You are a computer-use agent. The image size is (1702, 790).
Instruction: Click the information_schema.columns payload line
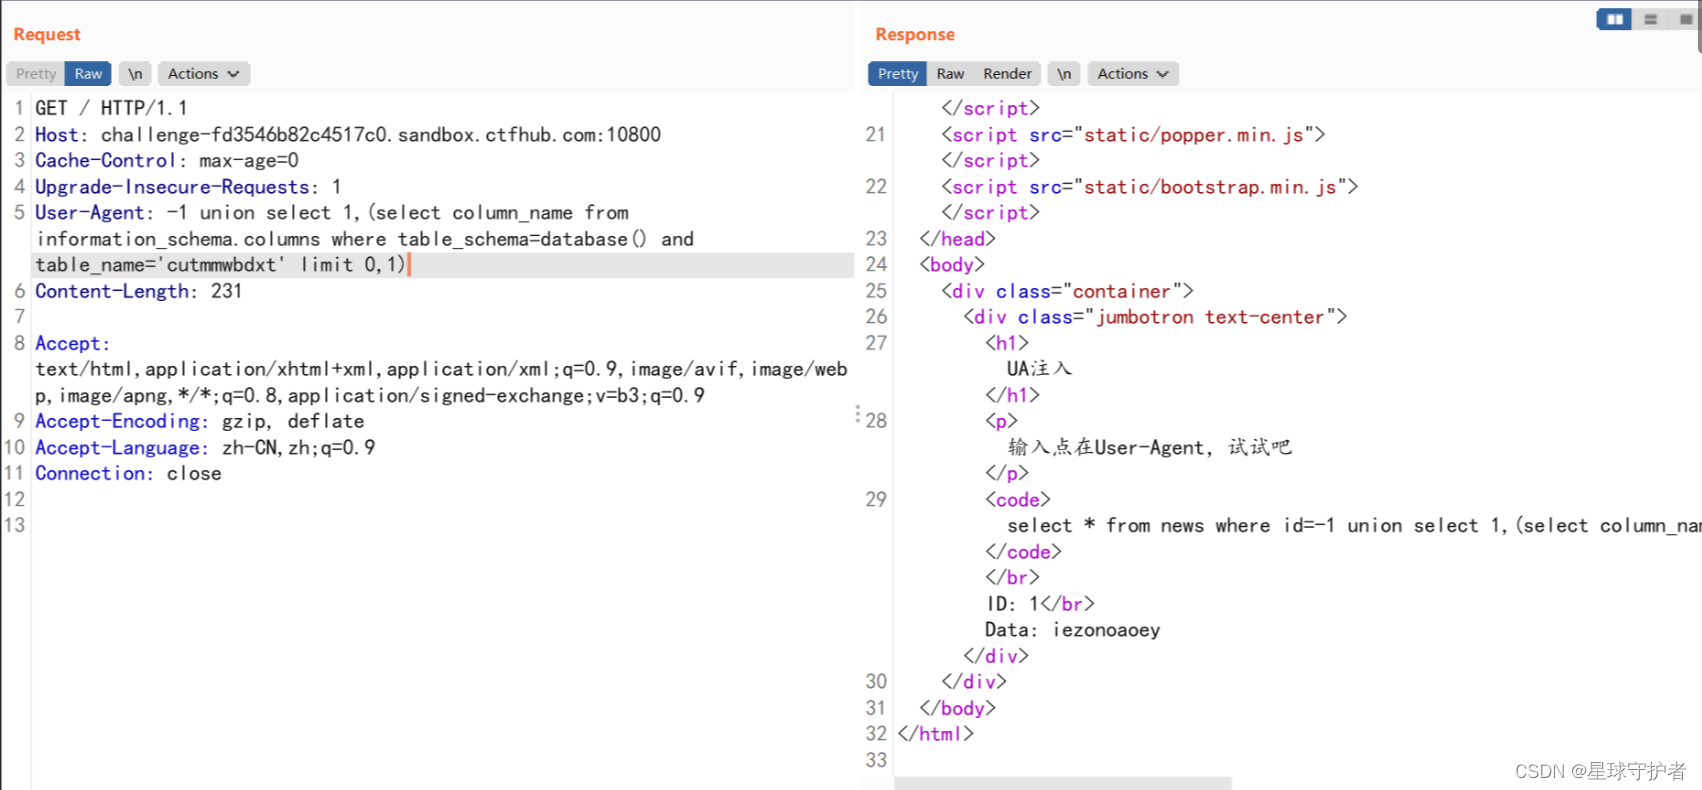click(365, 239)
